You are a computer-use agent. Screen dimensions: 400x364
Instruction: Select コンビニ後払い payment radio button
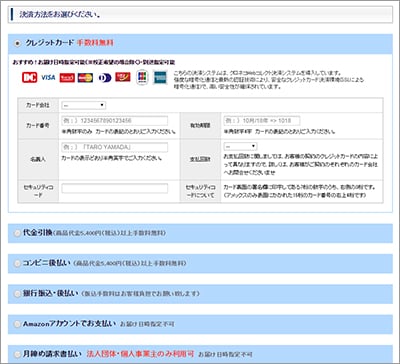tap(17, 264)
